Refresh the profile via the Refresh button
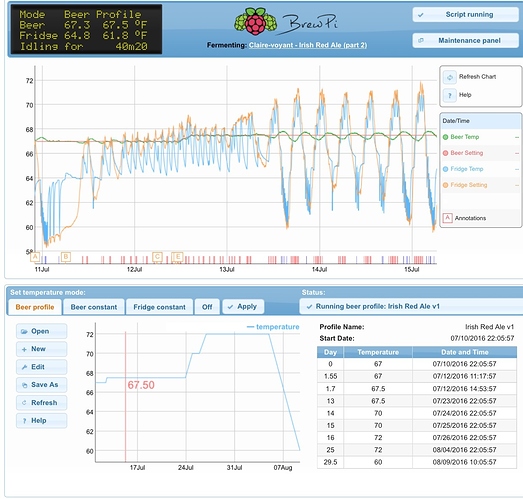The height and width of the screenshot is (499, 523). (41, 403)
